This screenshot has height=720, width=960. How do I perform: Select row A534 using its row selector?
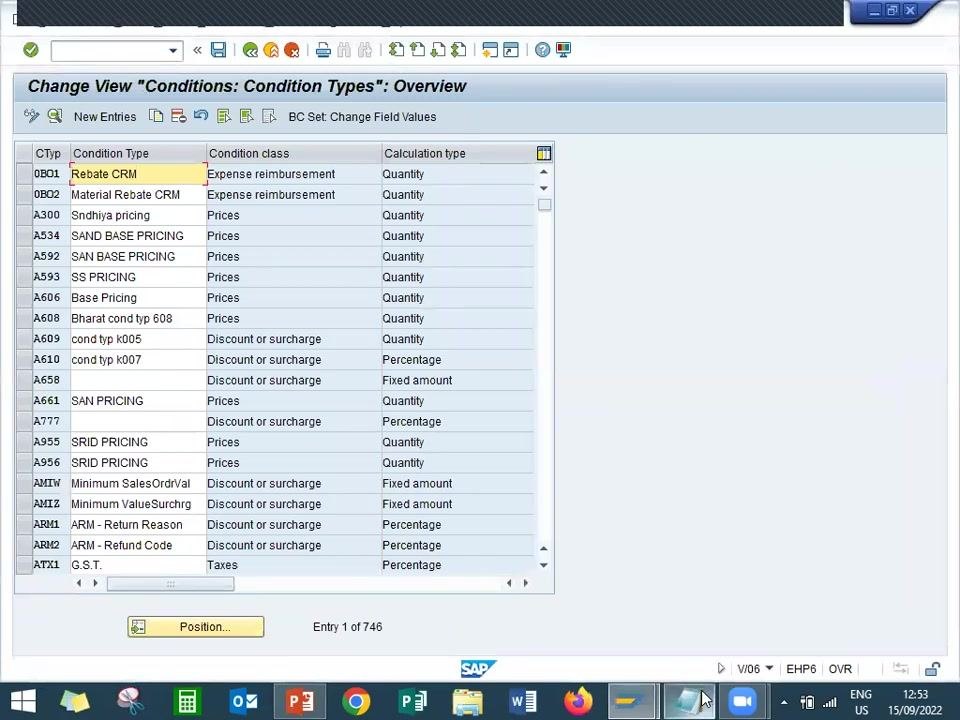click(24, 236)
